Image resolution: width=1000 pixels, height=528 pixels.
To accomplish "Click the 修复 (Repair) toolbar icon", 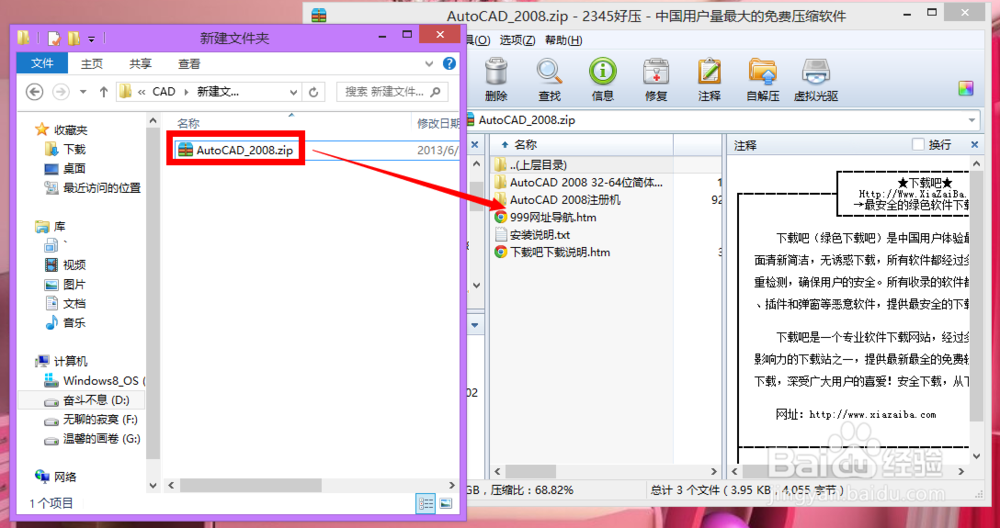I will pyautogui.click(x=656, y=79).
